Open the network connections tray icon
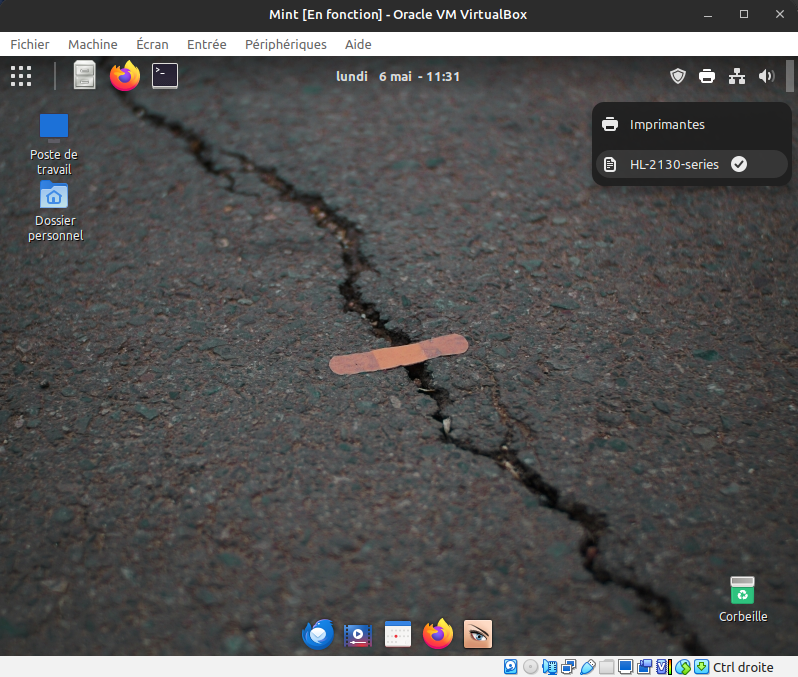This screenshot has width=798, height=677. click(x=737, y=76)
